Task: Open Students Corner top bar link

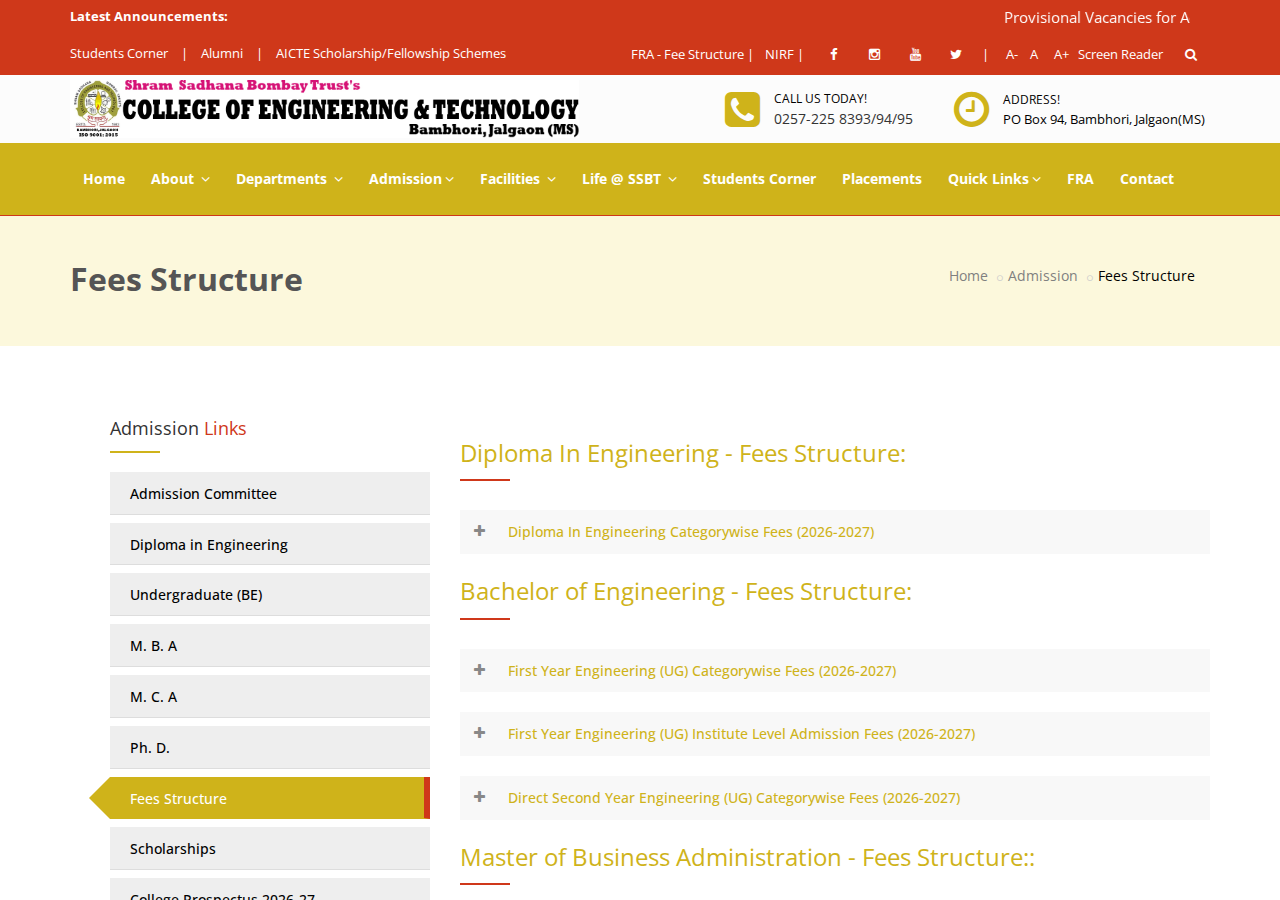Action: (119, 54)
